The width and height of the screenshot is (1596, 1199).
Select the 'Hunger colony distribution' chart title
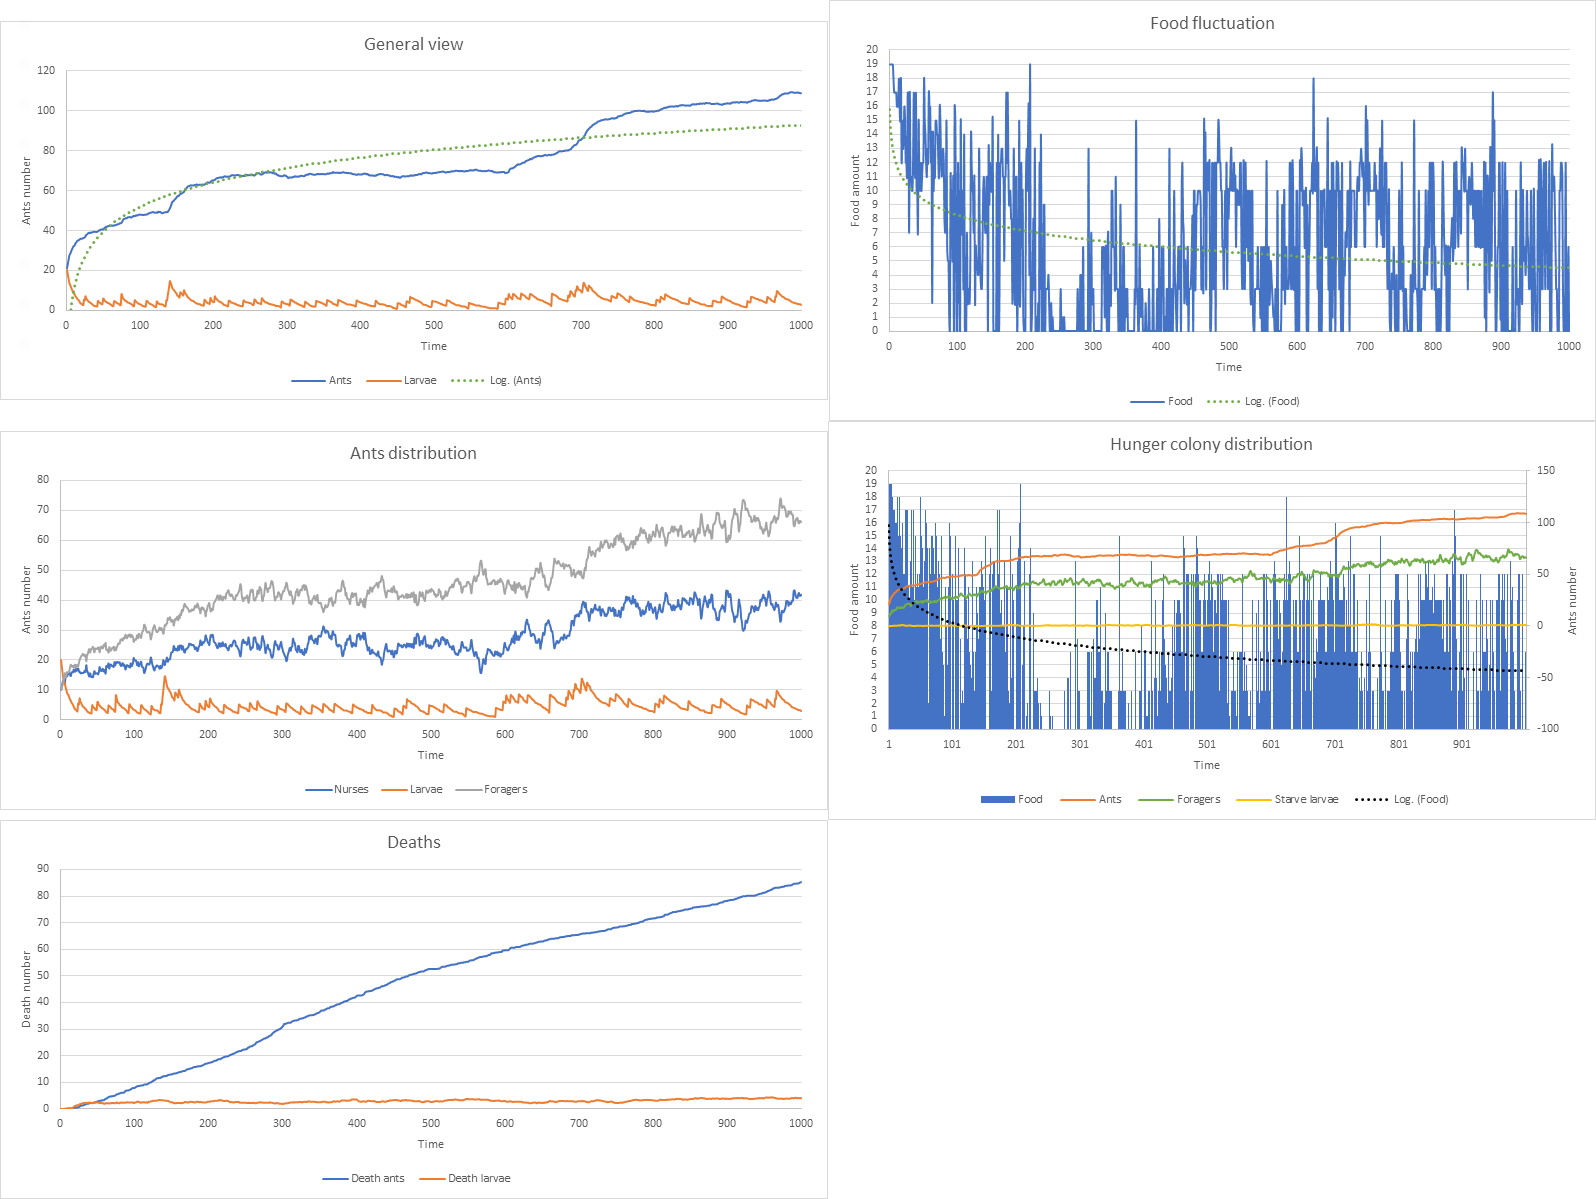point(1211,444)
